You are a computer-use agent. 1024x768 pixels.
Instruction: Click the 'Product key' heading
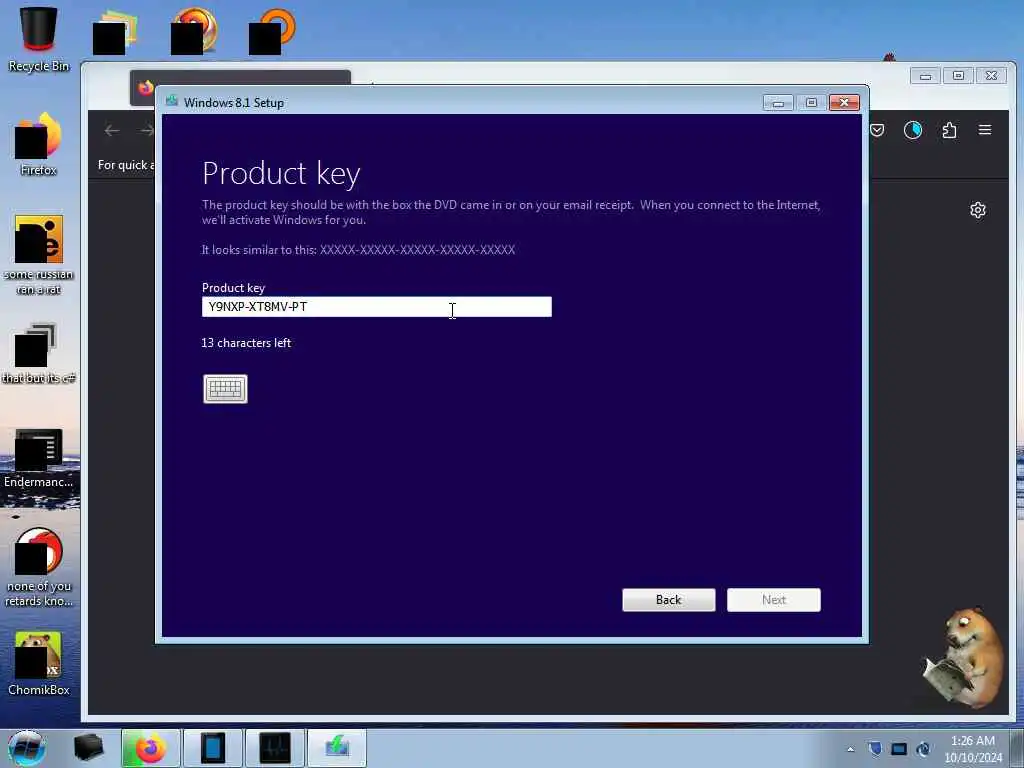pyautogui.click(x=281, y=174)
